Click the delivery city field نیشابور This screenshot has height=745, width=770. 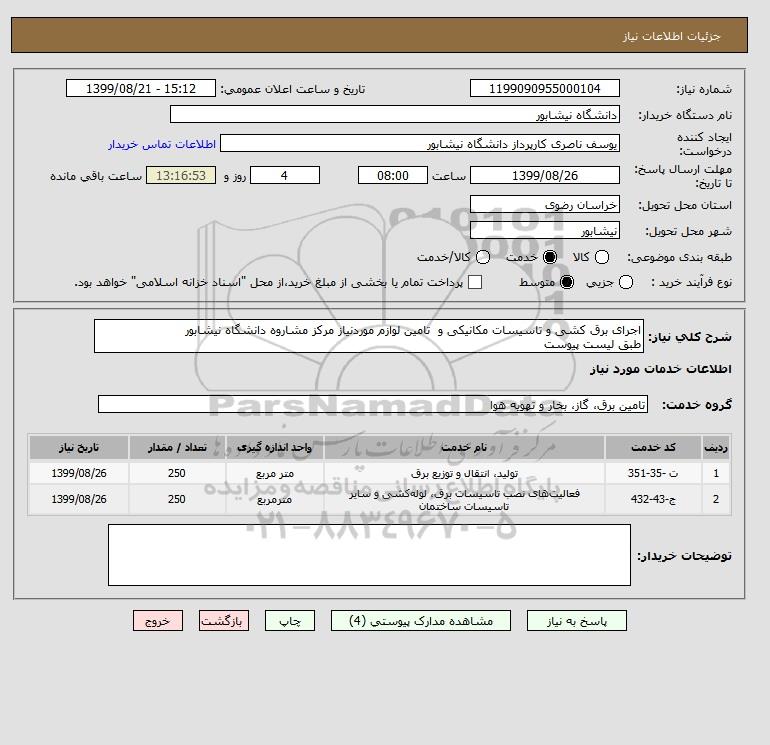pyautogui.click(x=545, y=230)
